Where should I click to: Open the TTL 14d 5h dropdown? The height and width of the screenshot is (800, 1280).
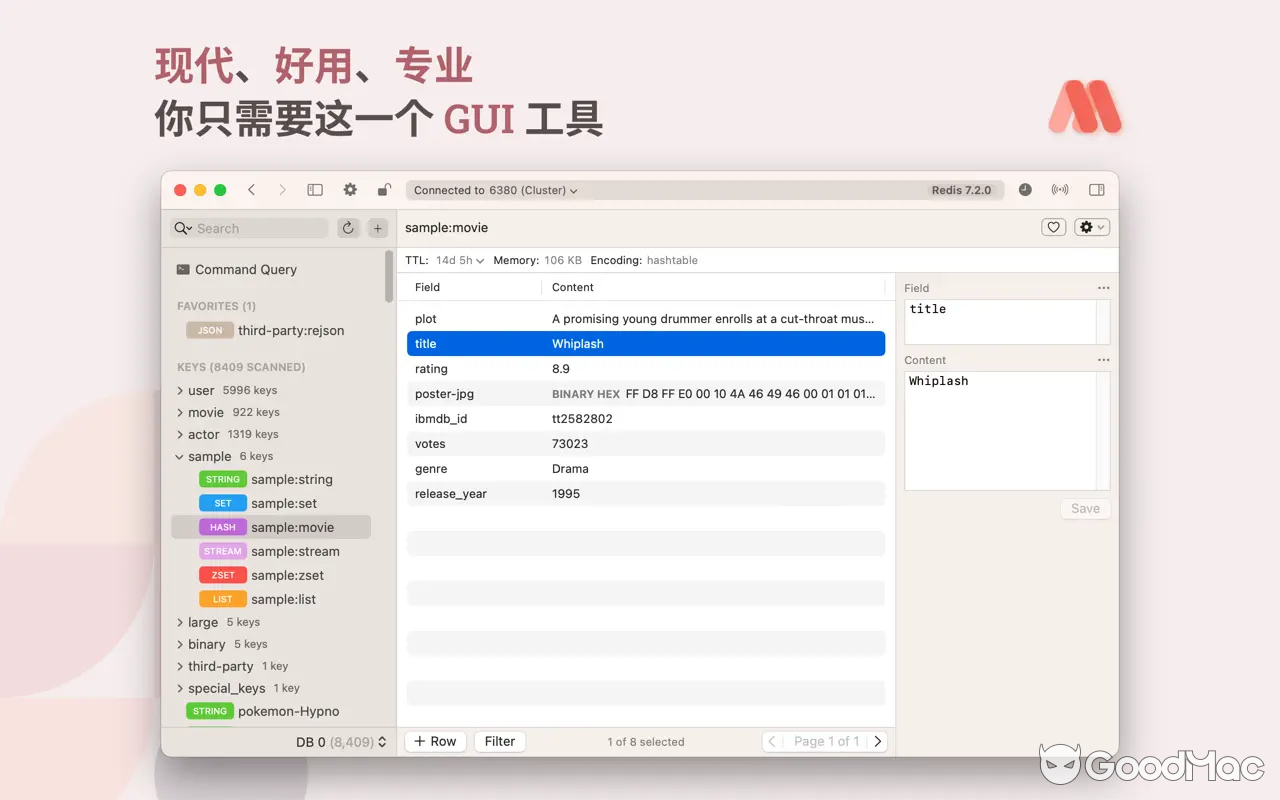click(458, 260)
